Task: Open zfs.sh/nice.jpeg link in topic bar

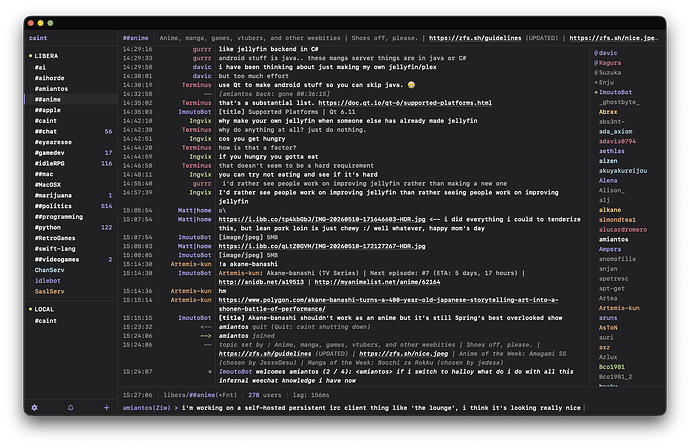Action: [613, 38]
